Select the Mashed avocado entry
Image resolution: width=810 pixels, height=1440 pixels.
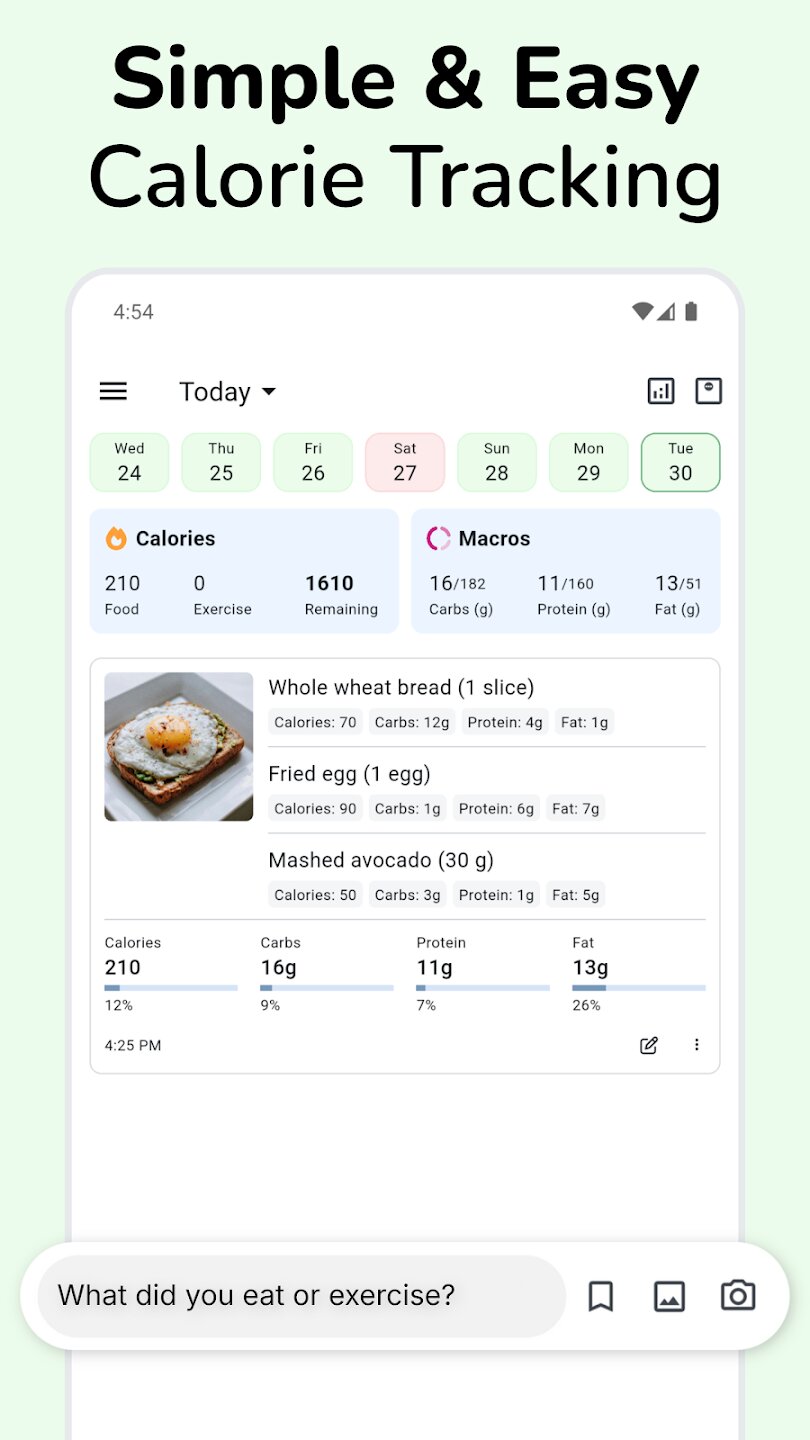pyautogui.click(x=381, y=860)
